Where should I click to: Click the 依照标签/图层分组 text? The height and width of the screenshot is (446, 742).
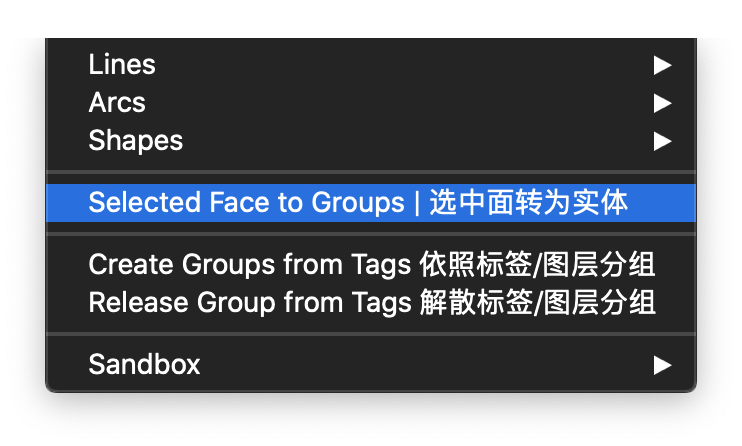pyautogui.click(x=537, y=264)
